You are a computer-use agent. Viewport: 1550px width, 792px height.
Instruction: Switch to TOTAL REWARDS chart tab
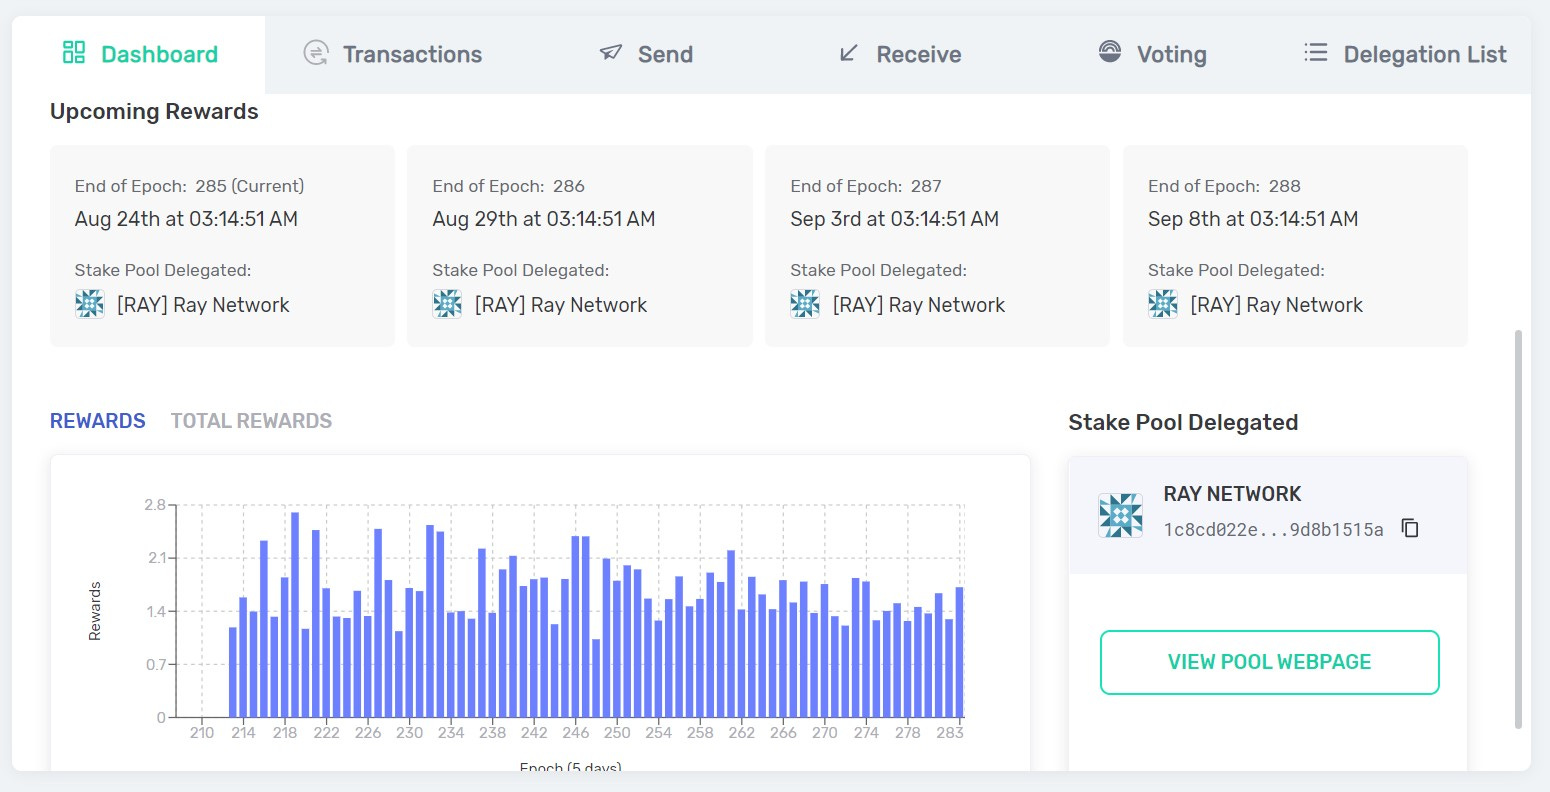point(252,421)
